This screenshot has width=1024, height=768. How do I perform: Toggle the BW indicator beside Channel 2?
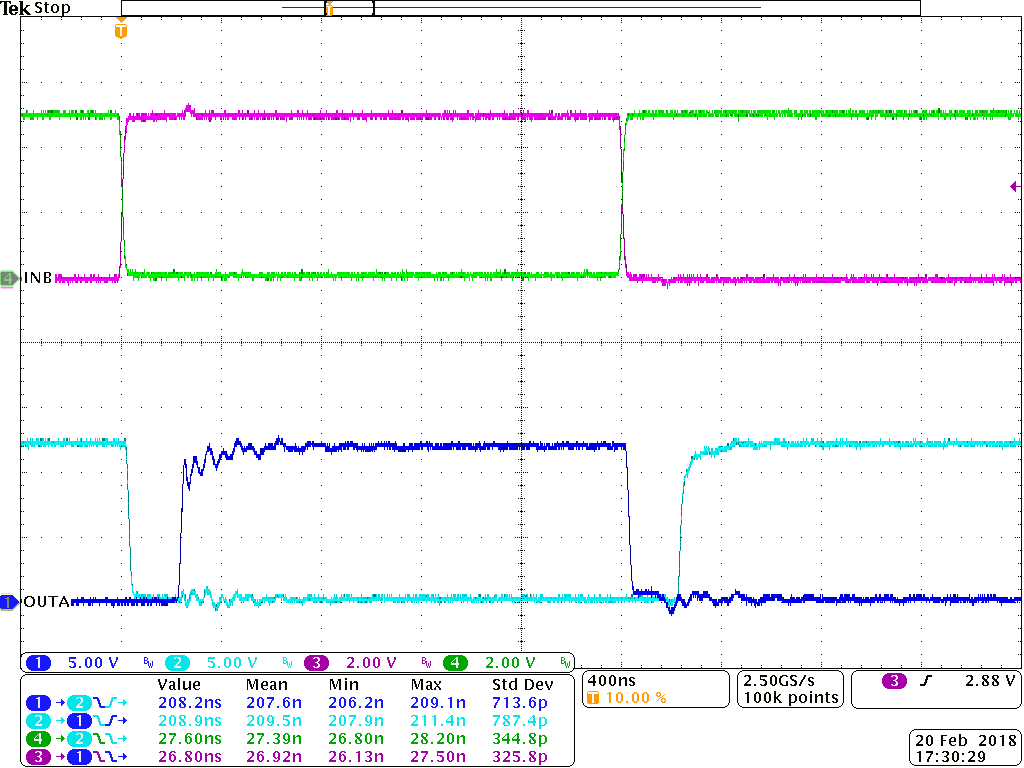click(286, 662)
